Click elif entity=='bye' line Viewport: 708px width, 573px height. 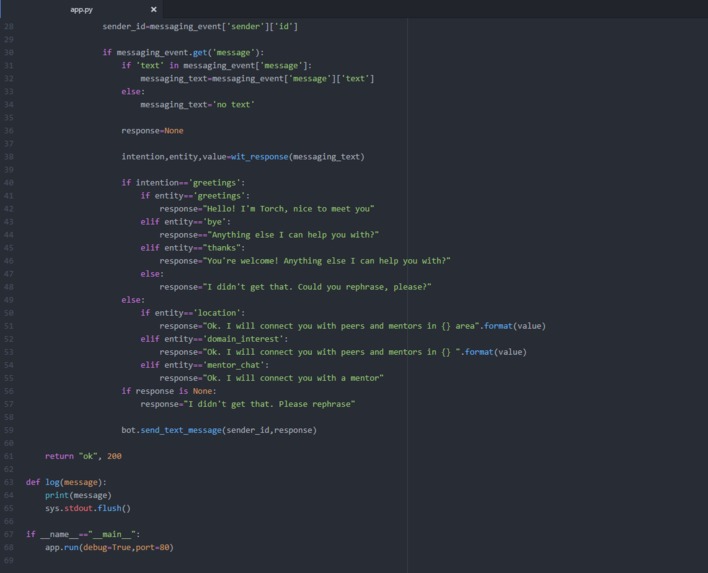[x=186, y=222]
